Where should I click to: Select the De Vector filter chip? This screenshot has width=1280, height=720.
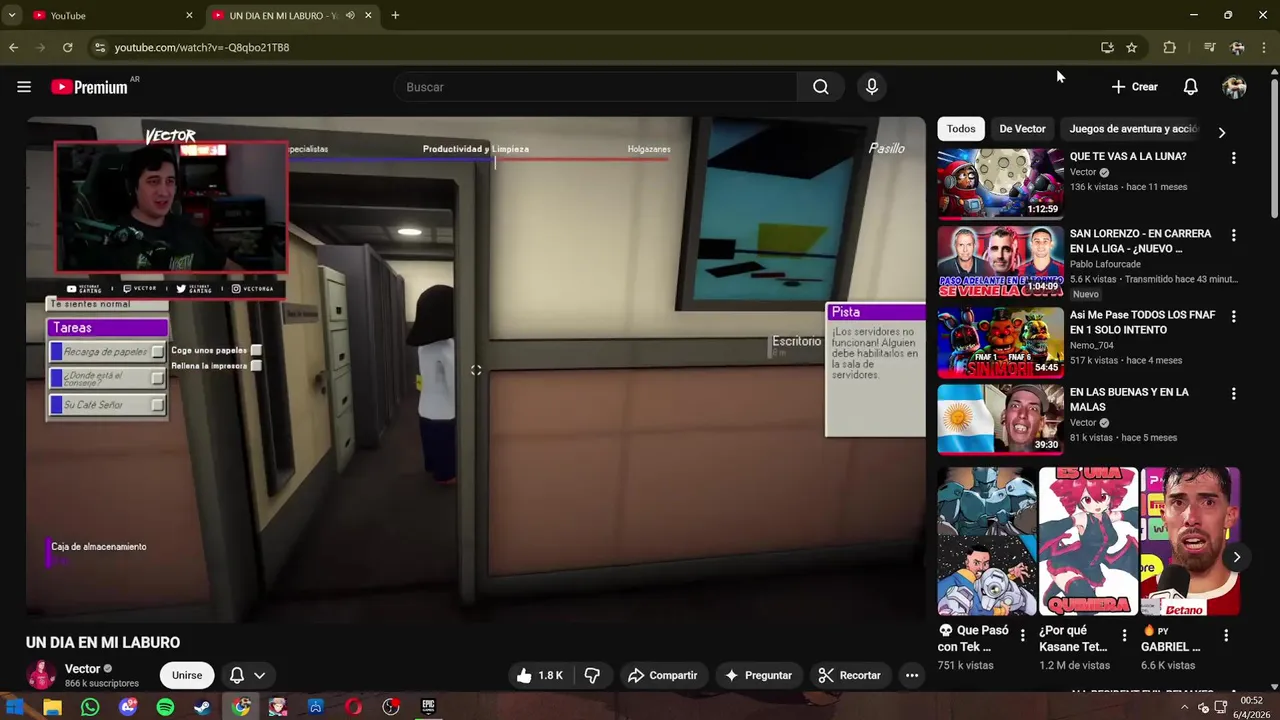[x=1022, y=129]
